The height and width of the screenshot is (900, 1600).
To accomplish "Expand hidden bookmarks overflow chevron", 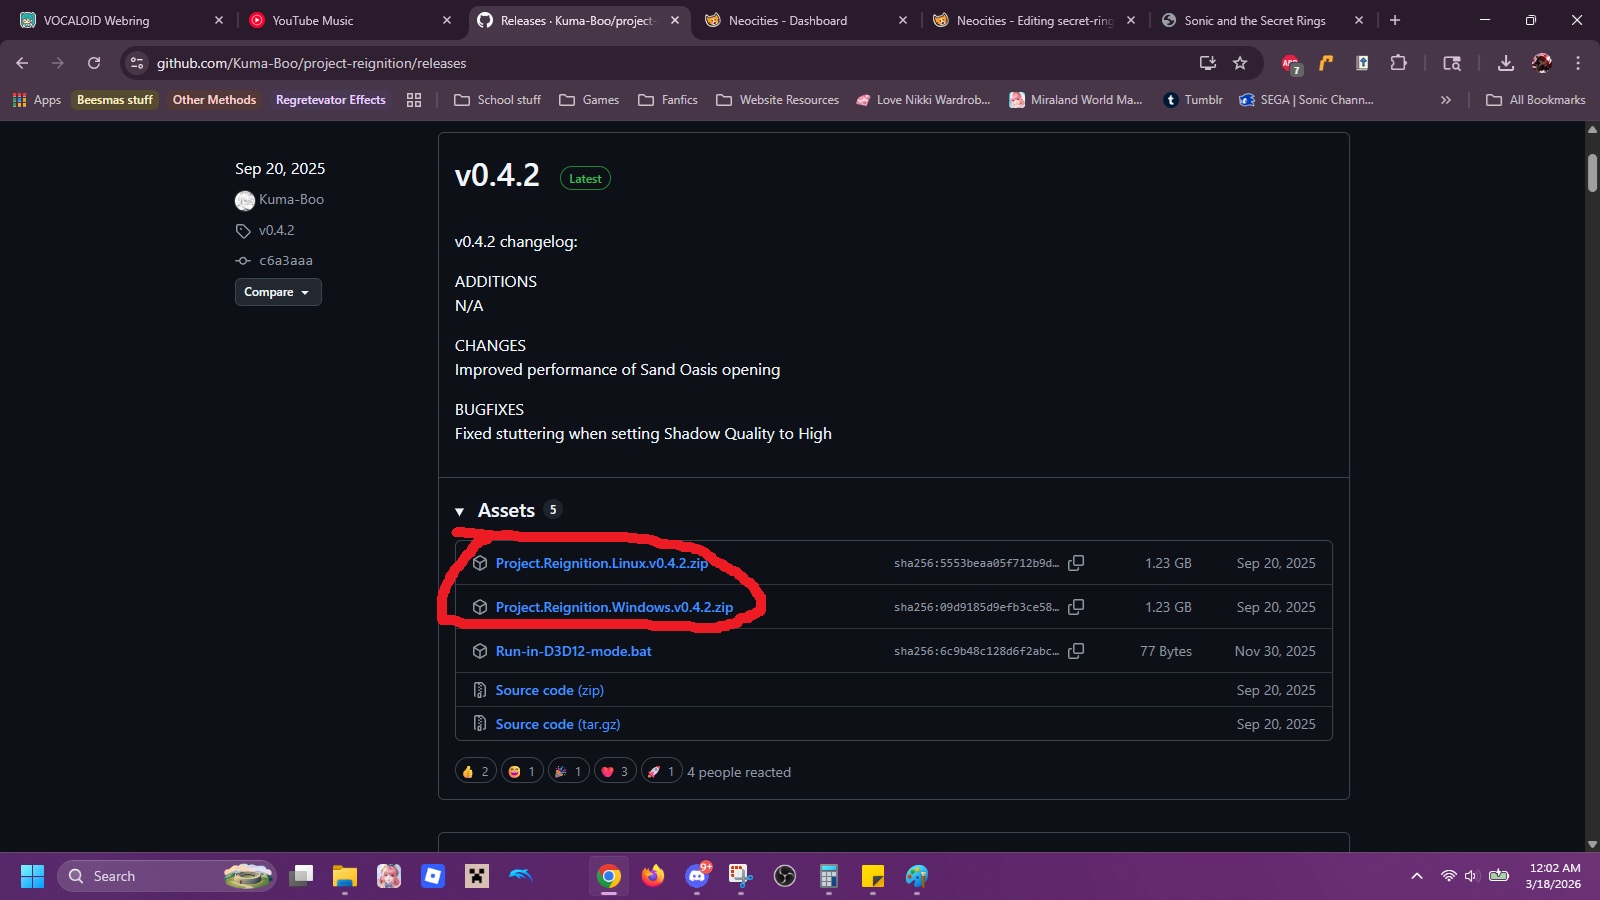I will pos(1445,100).
